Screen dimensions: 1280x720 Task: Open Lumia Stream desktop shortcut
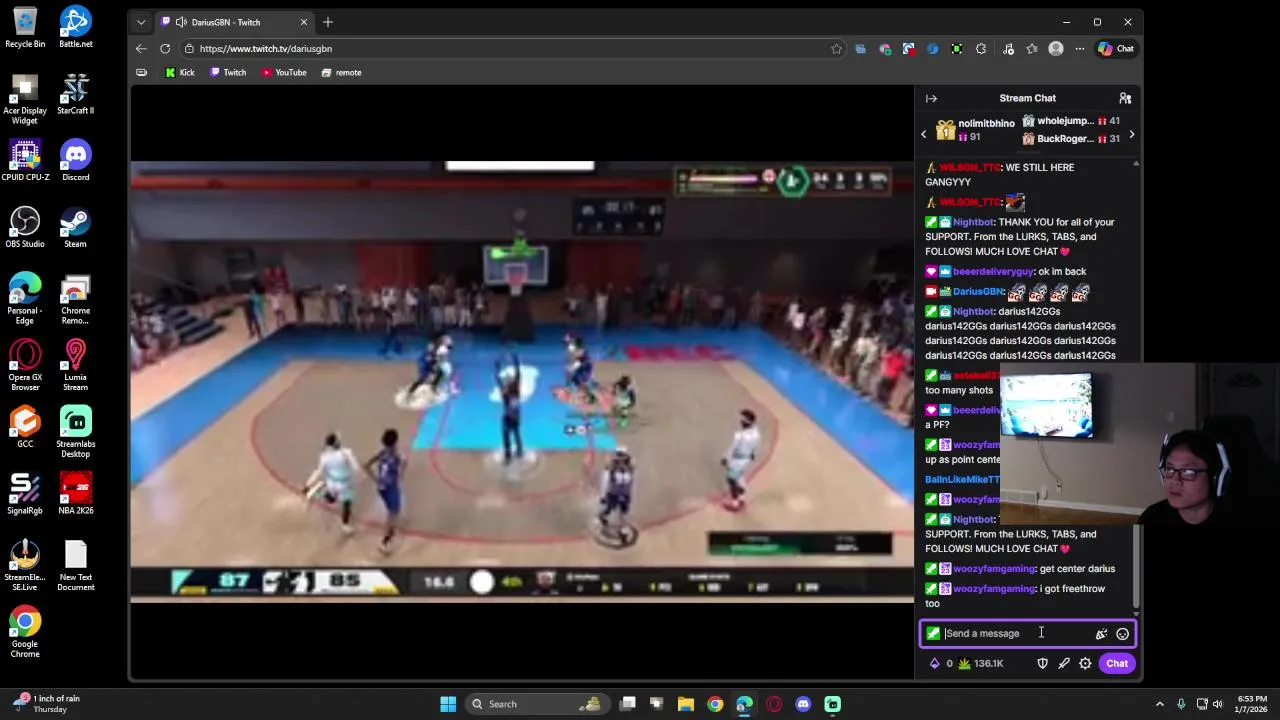(75, 366)
